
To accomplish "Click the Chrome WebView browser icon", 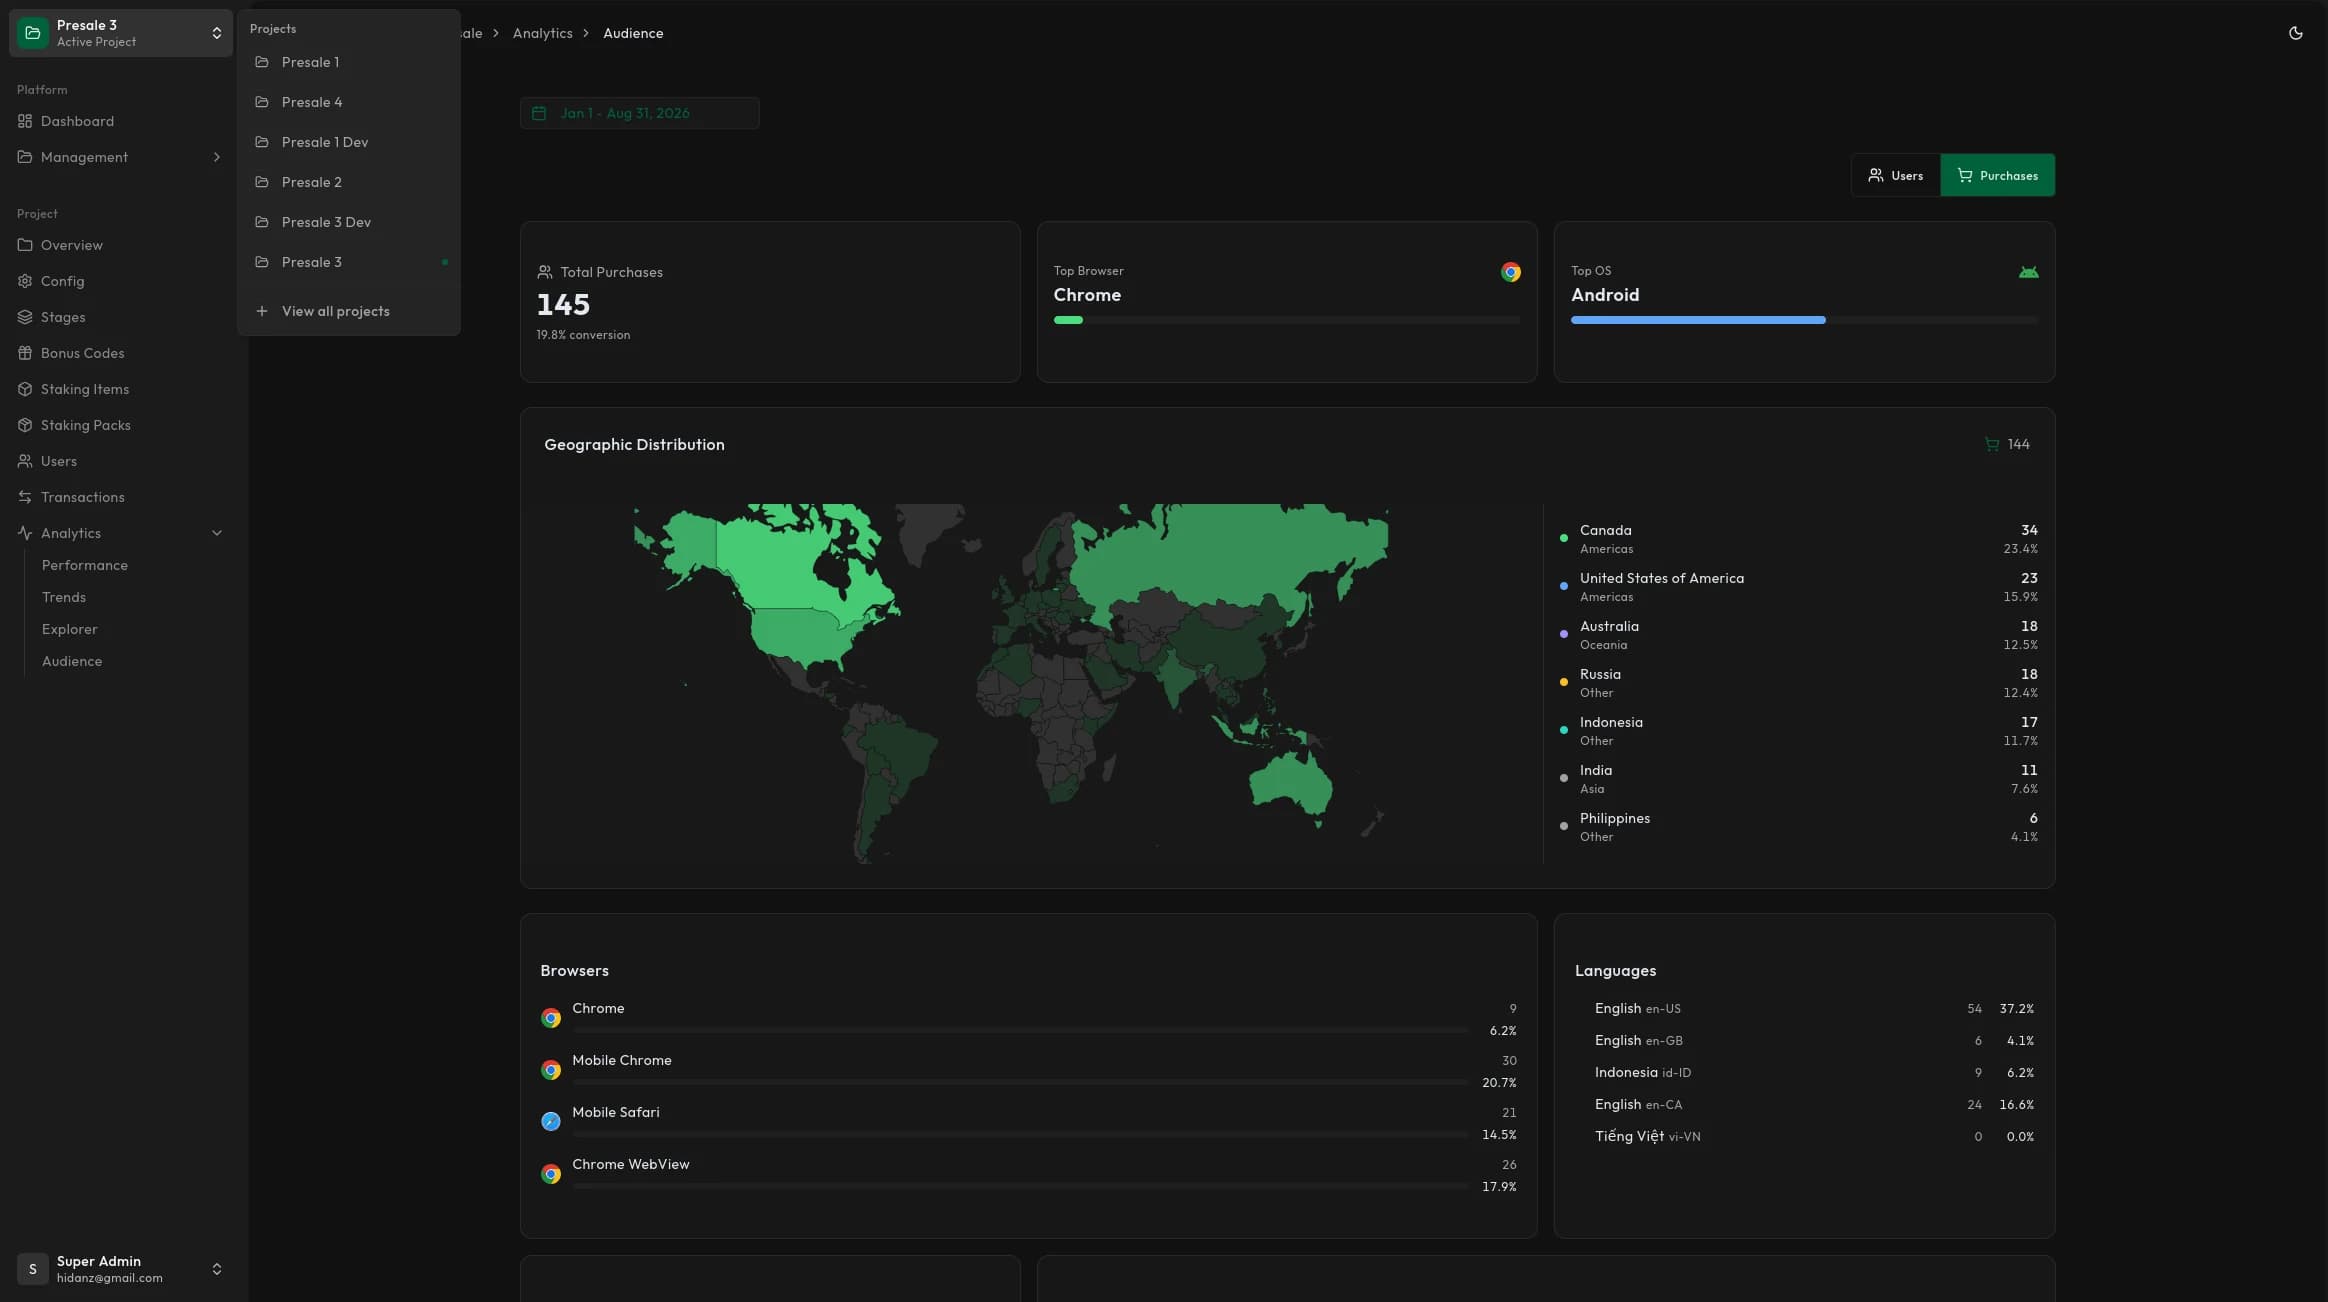I will point(551,1174).
